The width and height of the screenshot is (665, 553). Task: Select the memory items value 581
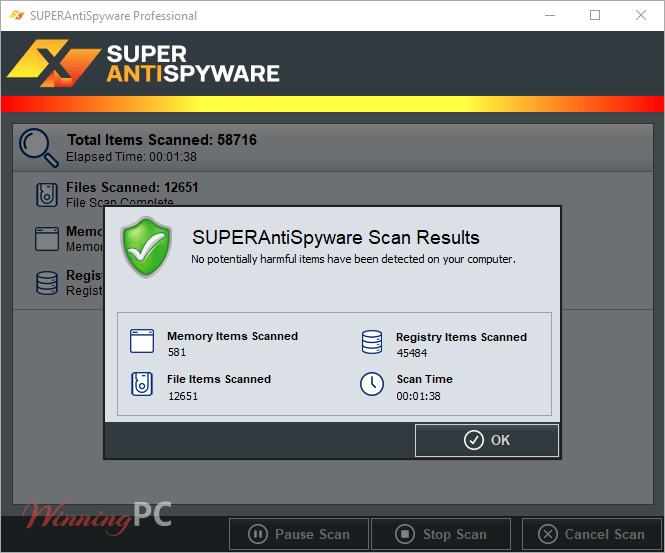coord(177,352)
